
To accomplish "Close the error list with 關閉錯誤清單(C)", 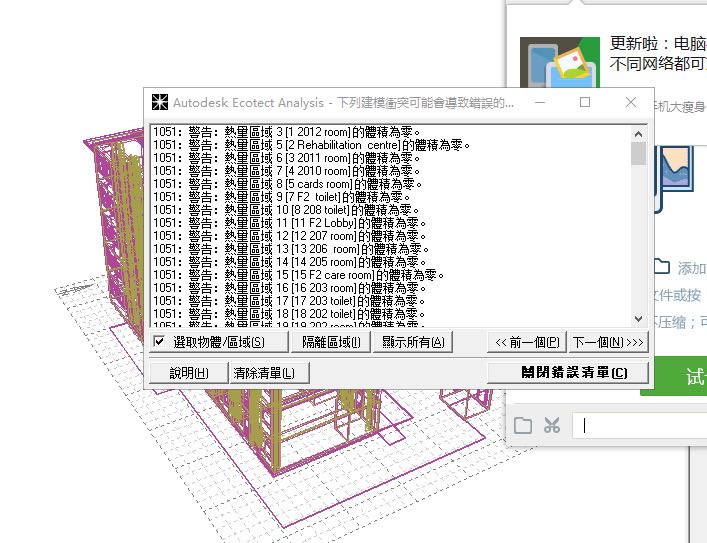I will click(x=568, y=373).
